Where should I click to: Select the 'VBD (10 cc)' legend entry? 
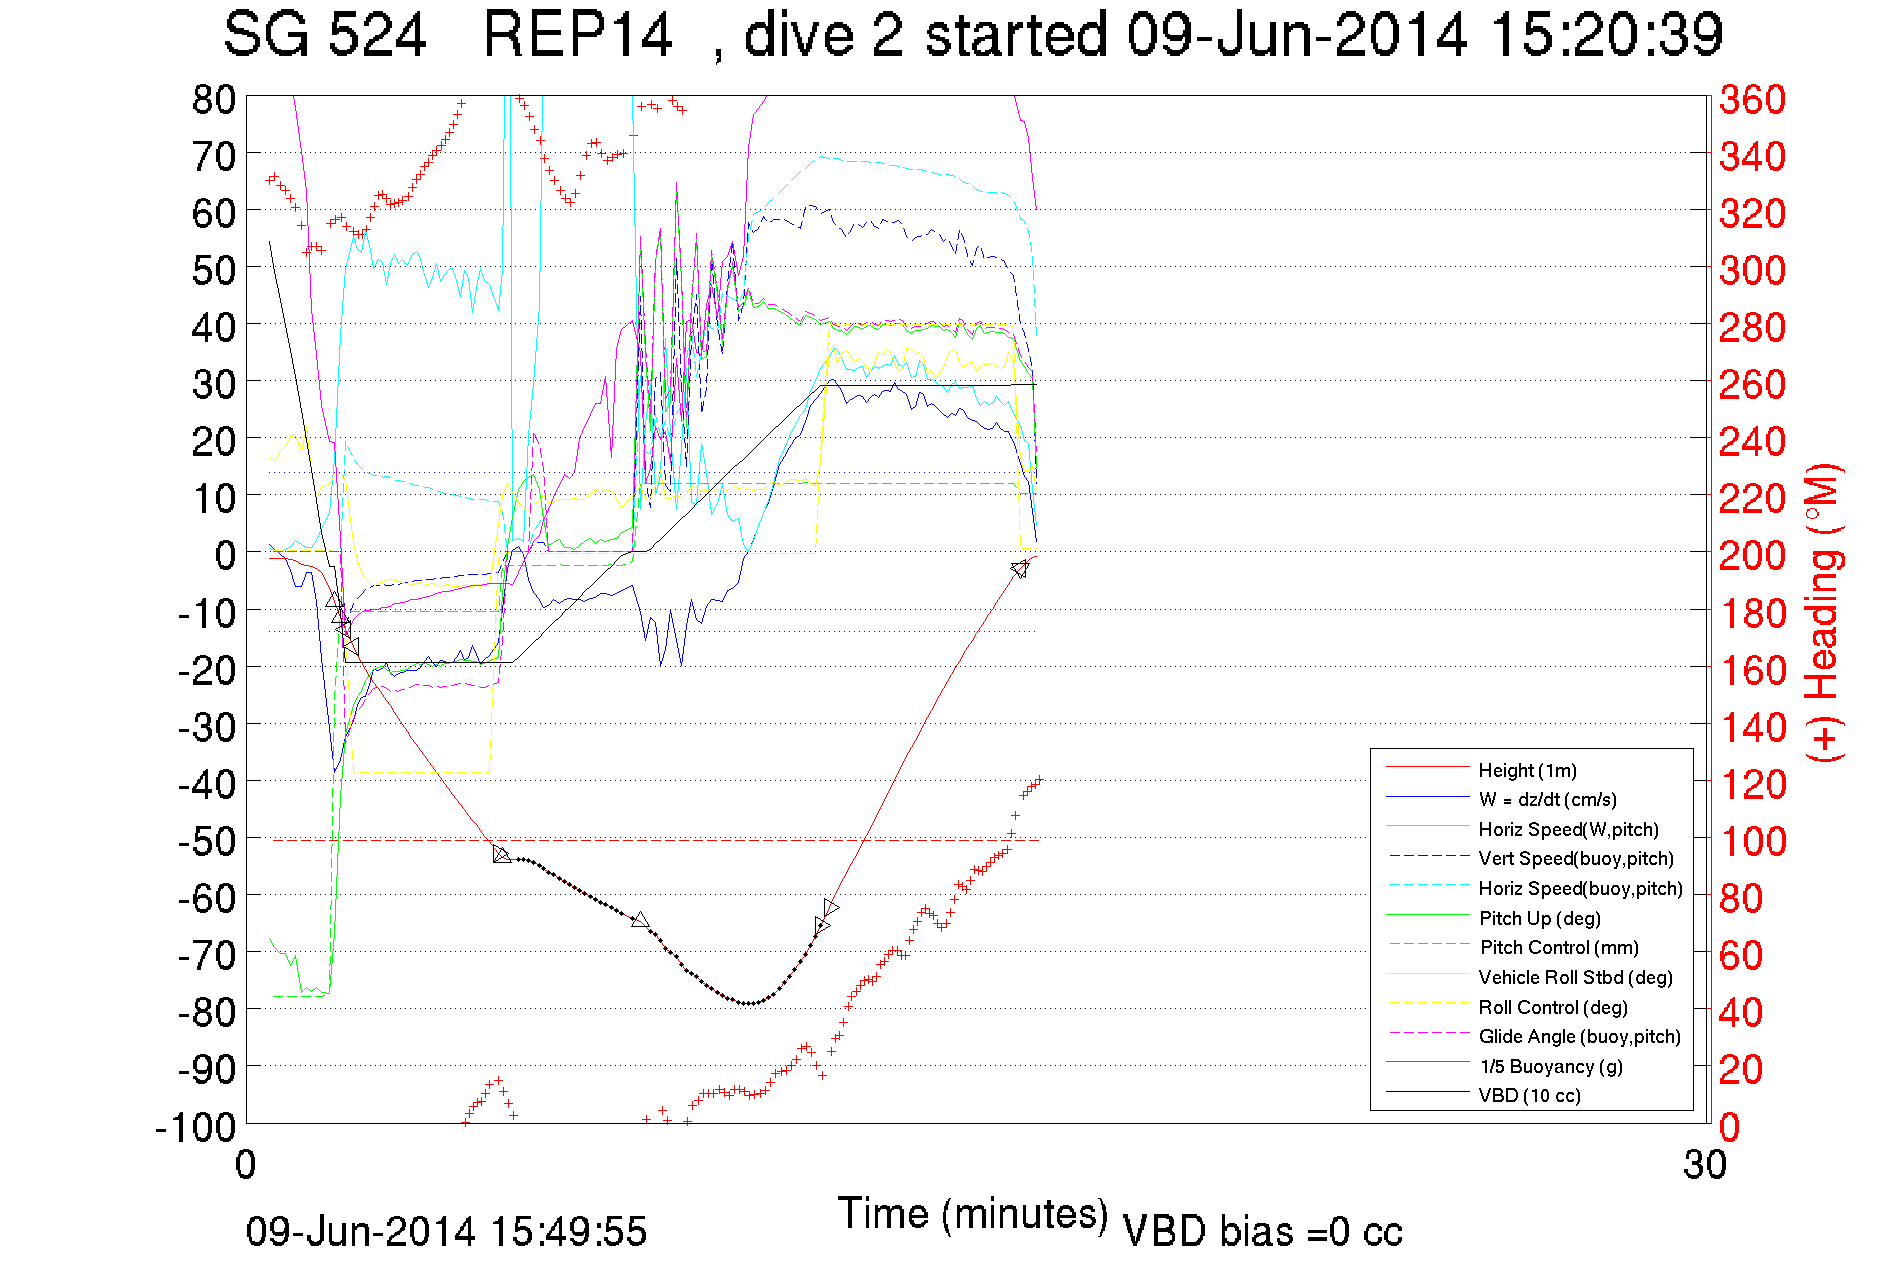1529,1095
